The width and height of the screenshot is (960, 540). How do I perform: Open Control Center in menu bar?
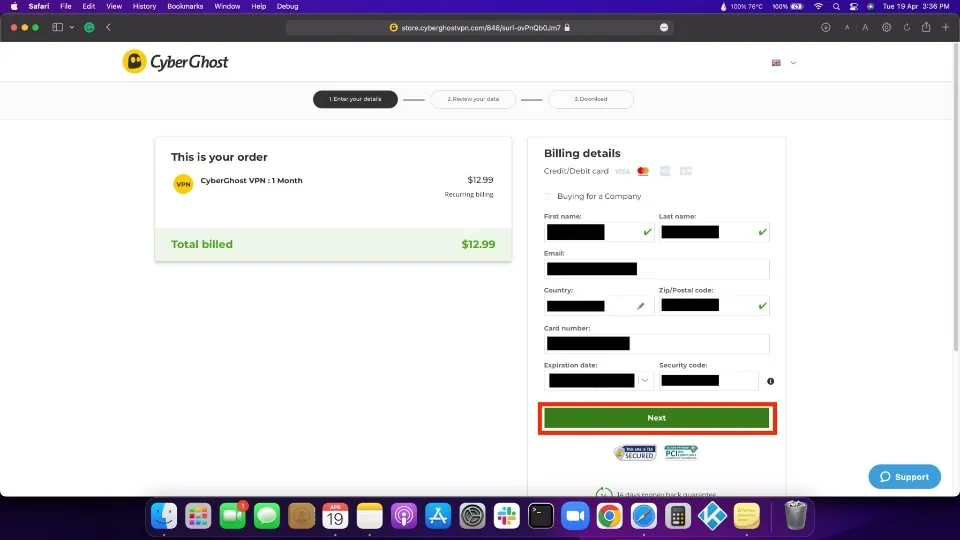point(853,6)
